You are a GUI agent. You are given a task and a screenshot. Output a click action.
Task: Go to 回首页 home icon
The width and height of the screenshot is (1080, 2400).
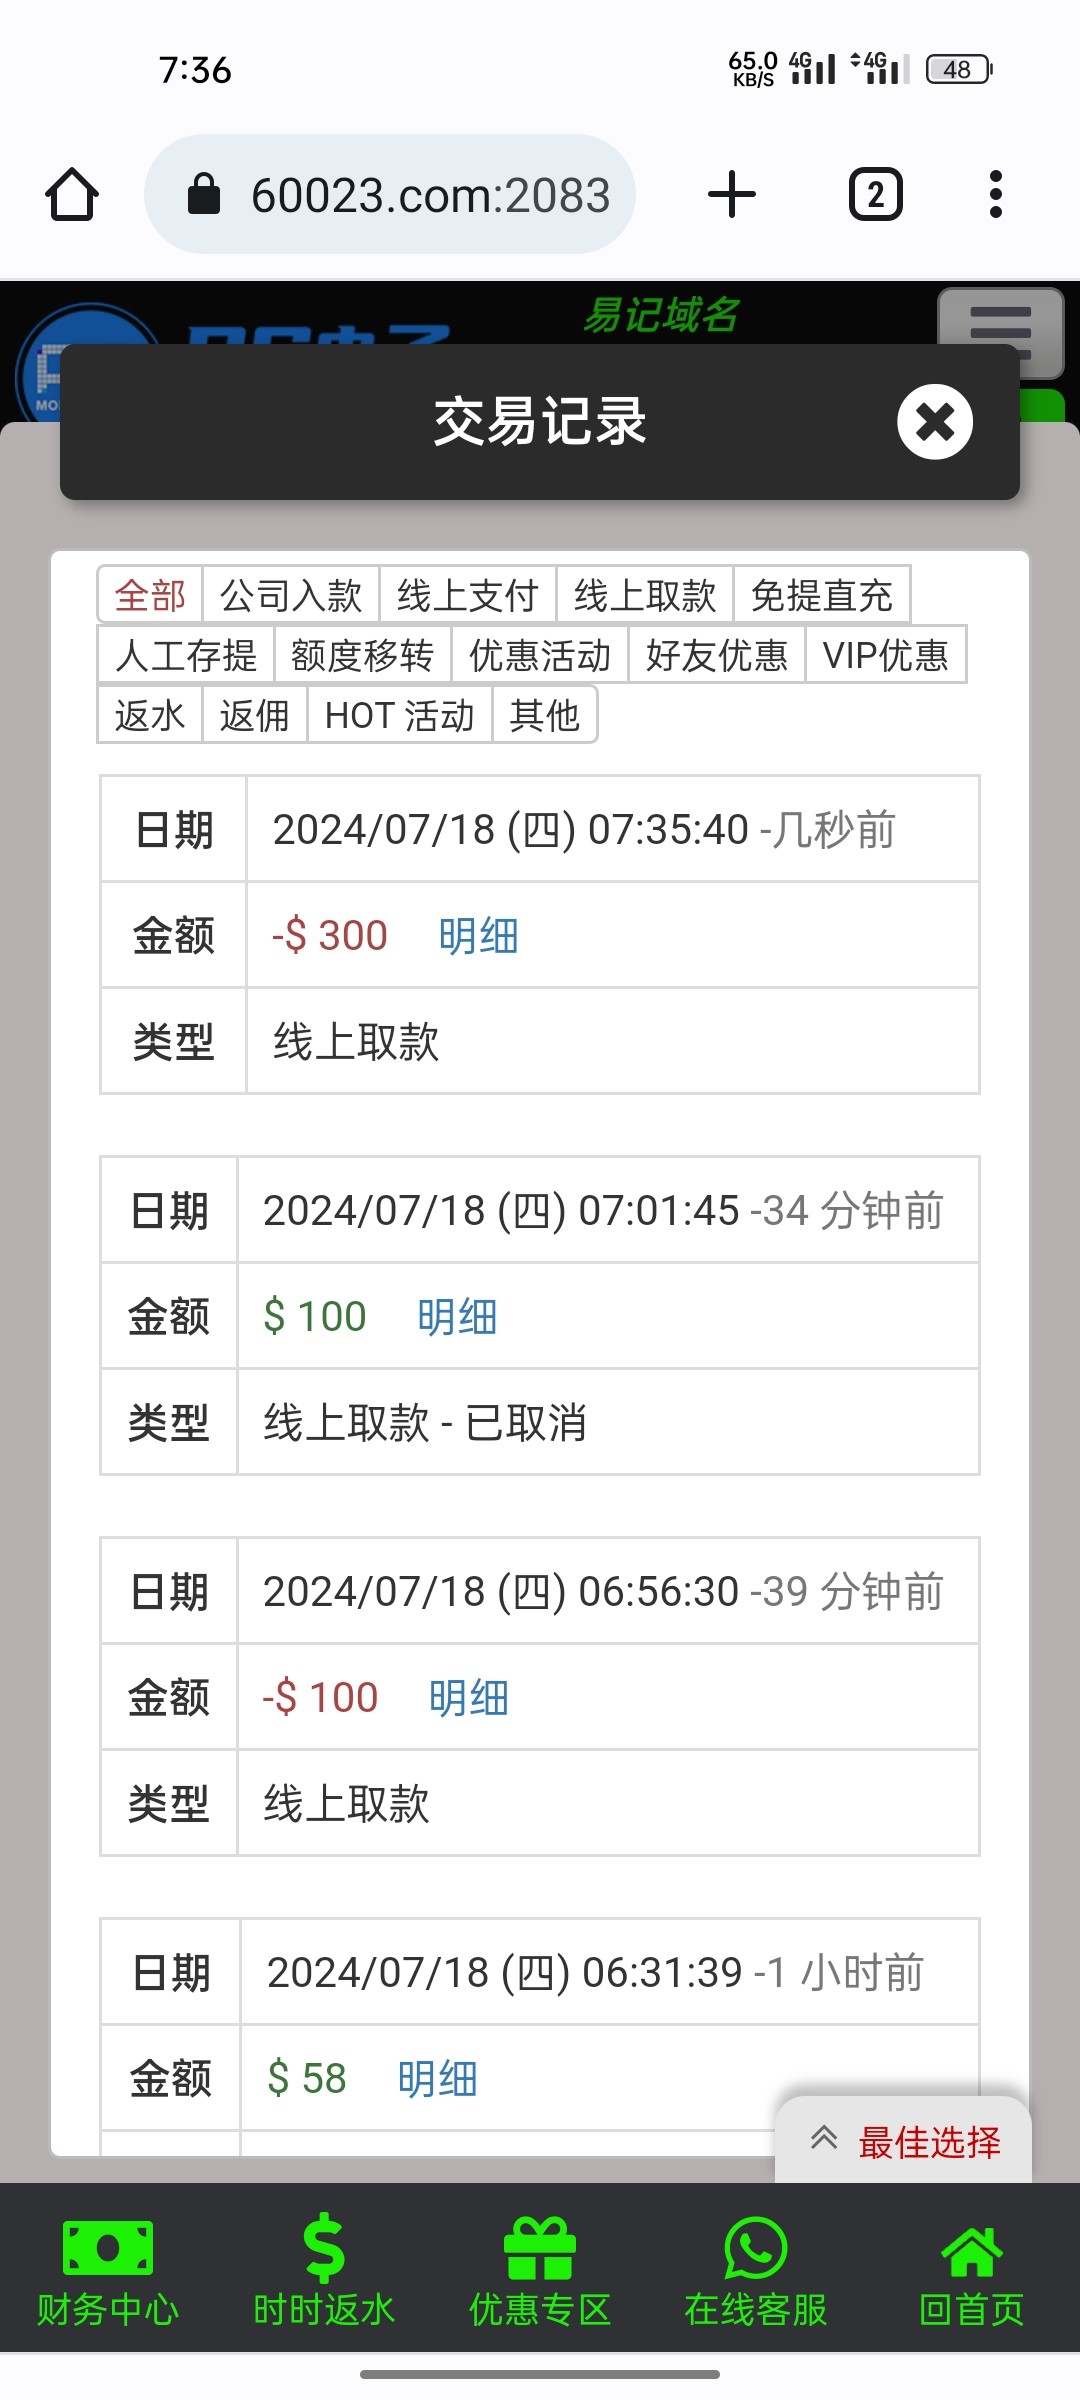tap(972, 2272)
